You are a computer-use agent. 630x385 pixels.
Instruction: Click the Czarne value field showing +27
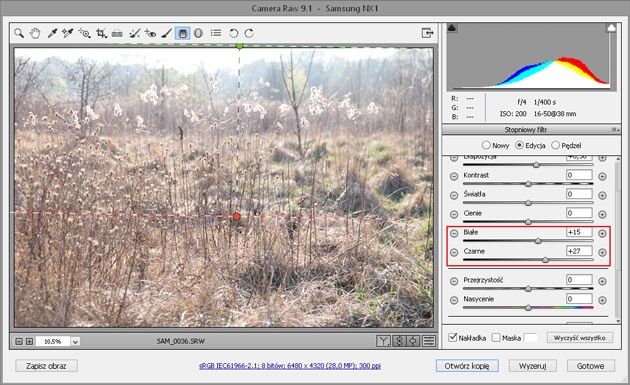point(579,251)
